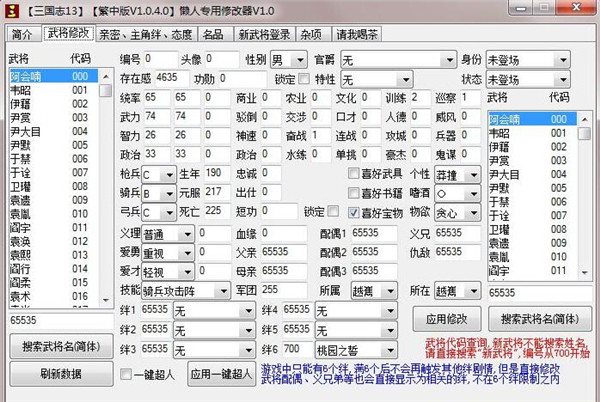This screenshot has height=402, width=600.
Task: Open the 名品 tab
Action: (x=213, y=34)
